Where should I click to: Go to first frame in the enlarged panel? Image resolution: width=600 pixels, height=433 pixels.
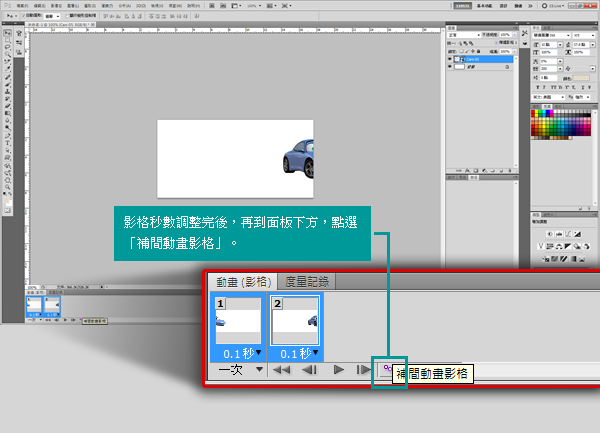(282, 370)
